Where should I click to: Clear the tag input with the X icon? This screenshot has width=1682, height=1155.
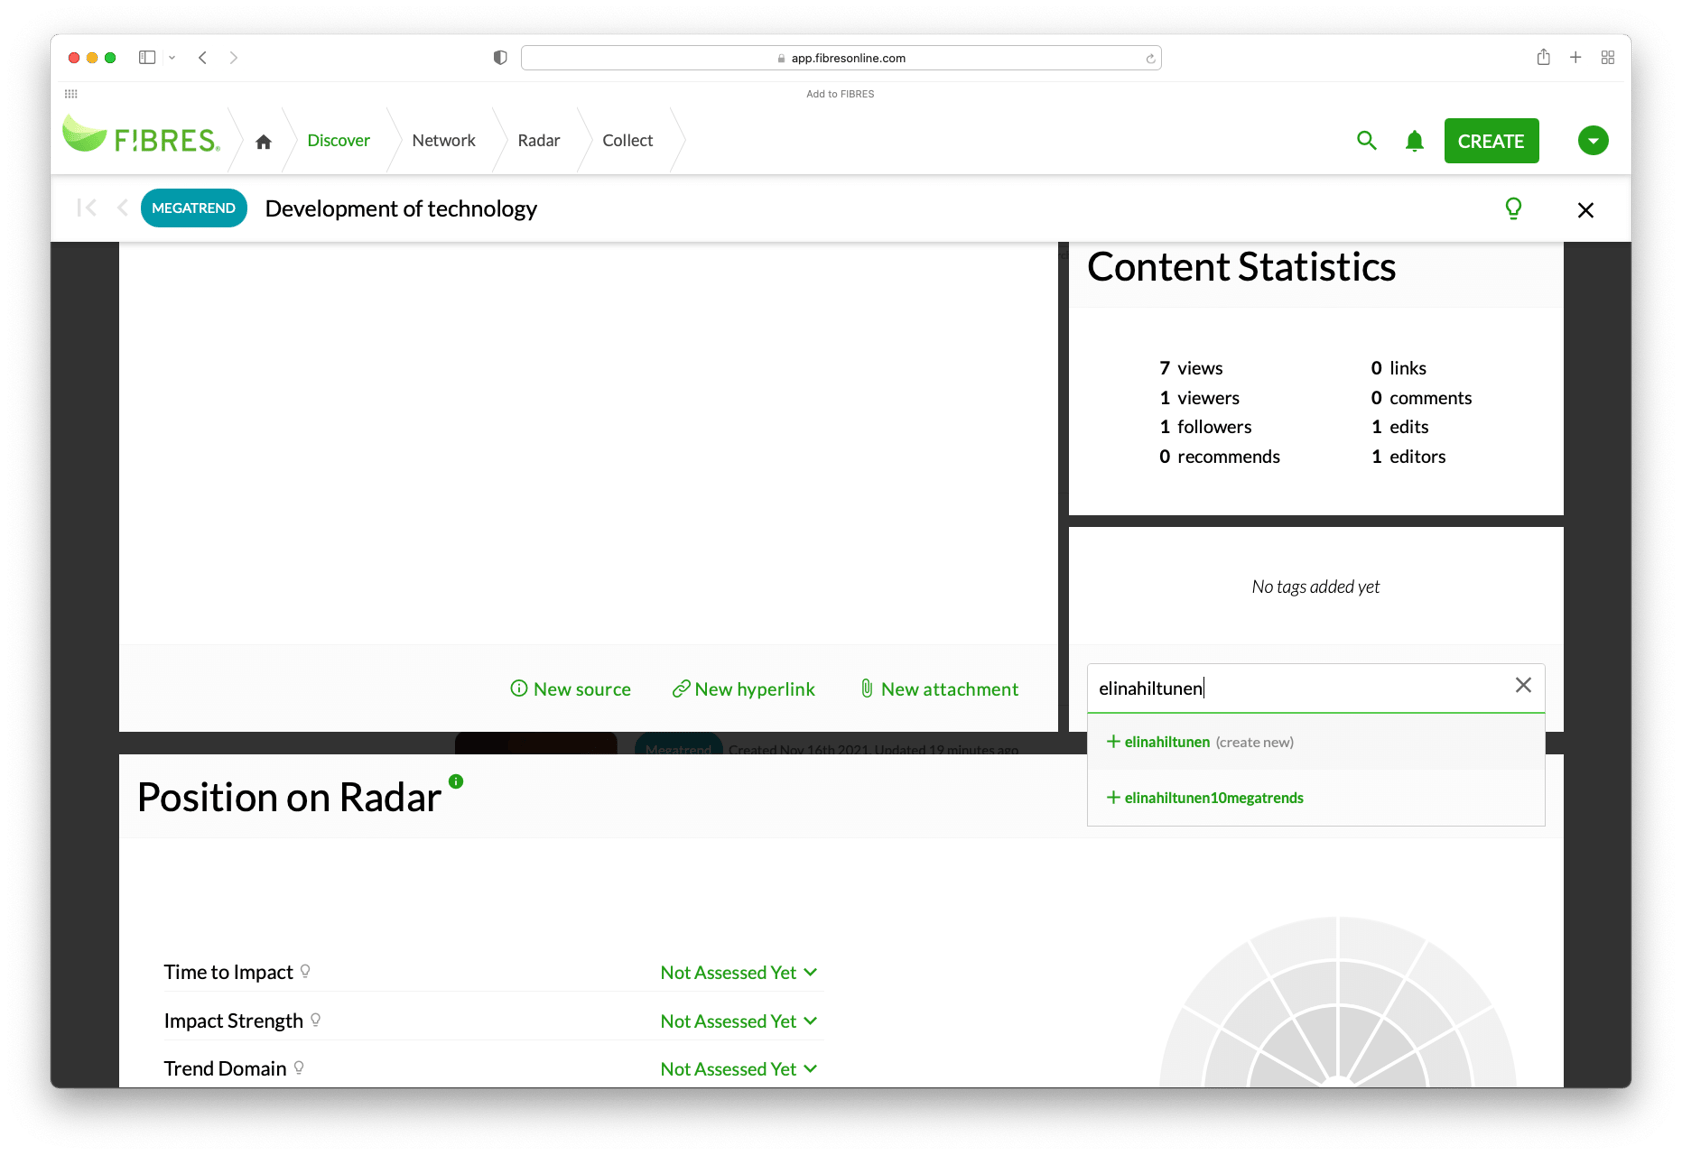click(x=1523, y=685)
